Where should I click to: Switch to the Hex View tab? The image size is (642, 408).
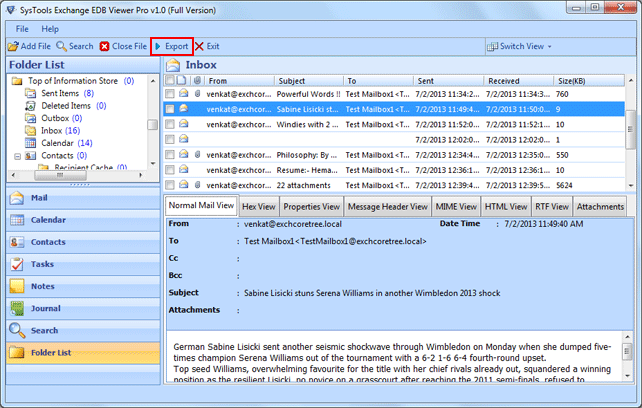click(259, 207)
